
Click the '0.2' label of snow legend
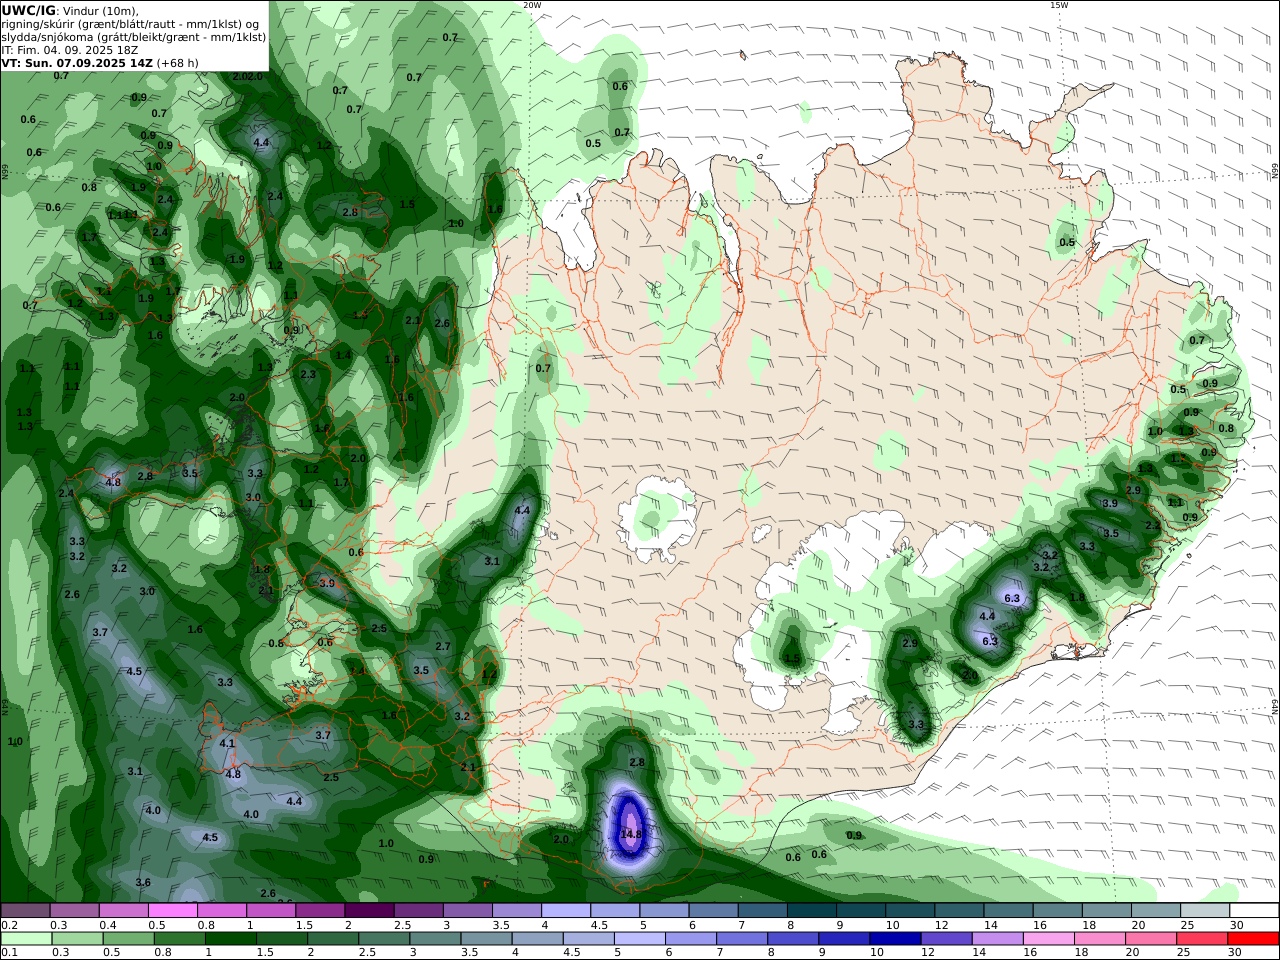coord(8,925)
